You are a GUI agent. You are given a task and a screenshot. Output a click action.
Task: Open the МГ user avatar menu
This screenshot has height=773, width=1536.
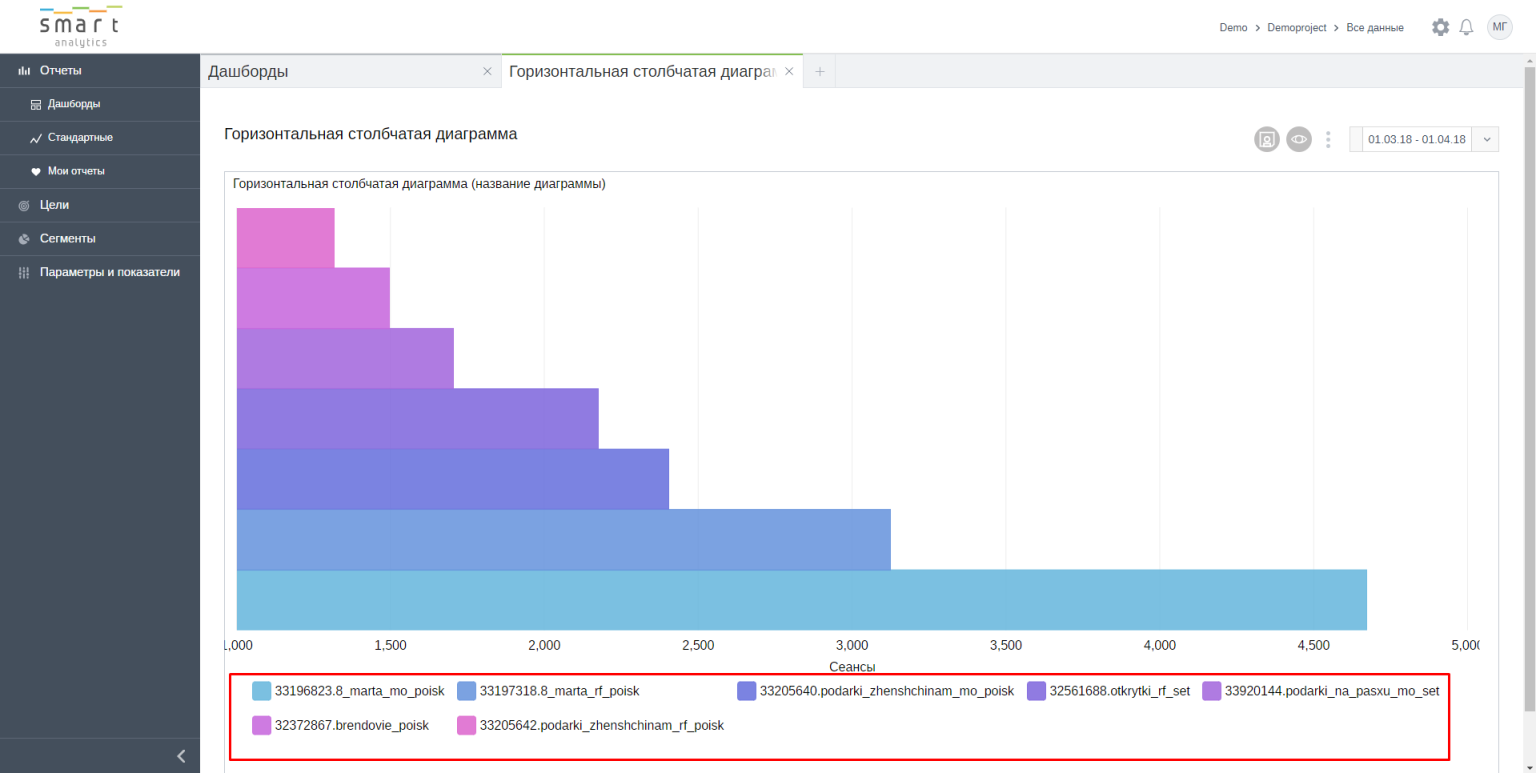point(1499,27)
